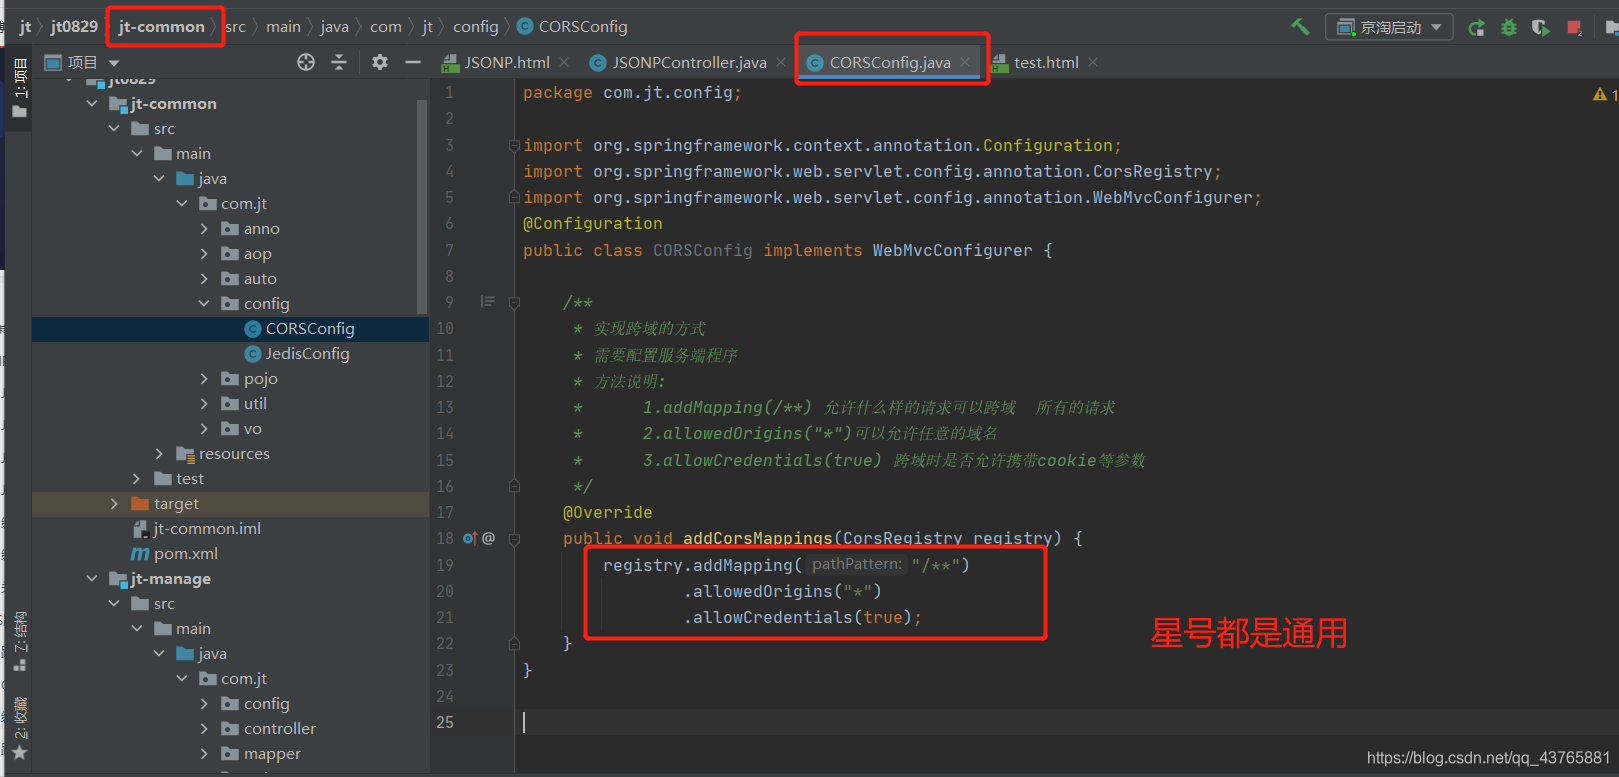The image size is (1619, 777).
Task: Close the JSONPController.java tab
Action: pyautogui.click(x=781, y=62)
